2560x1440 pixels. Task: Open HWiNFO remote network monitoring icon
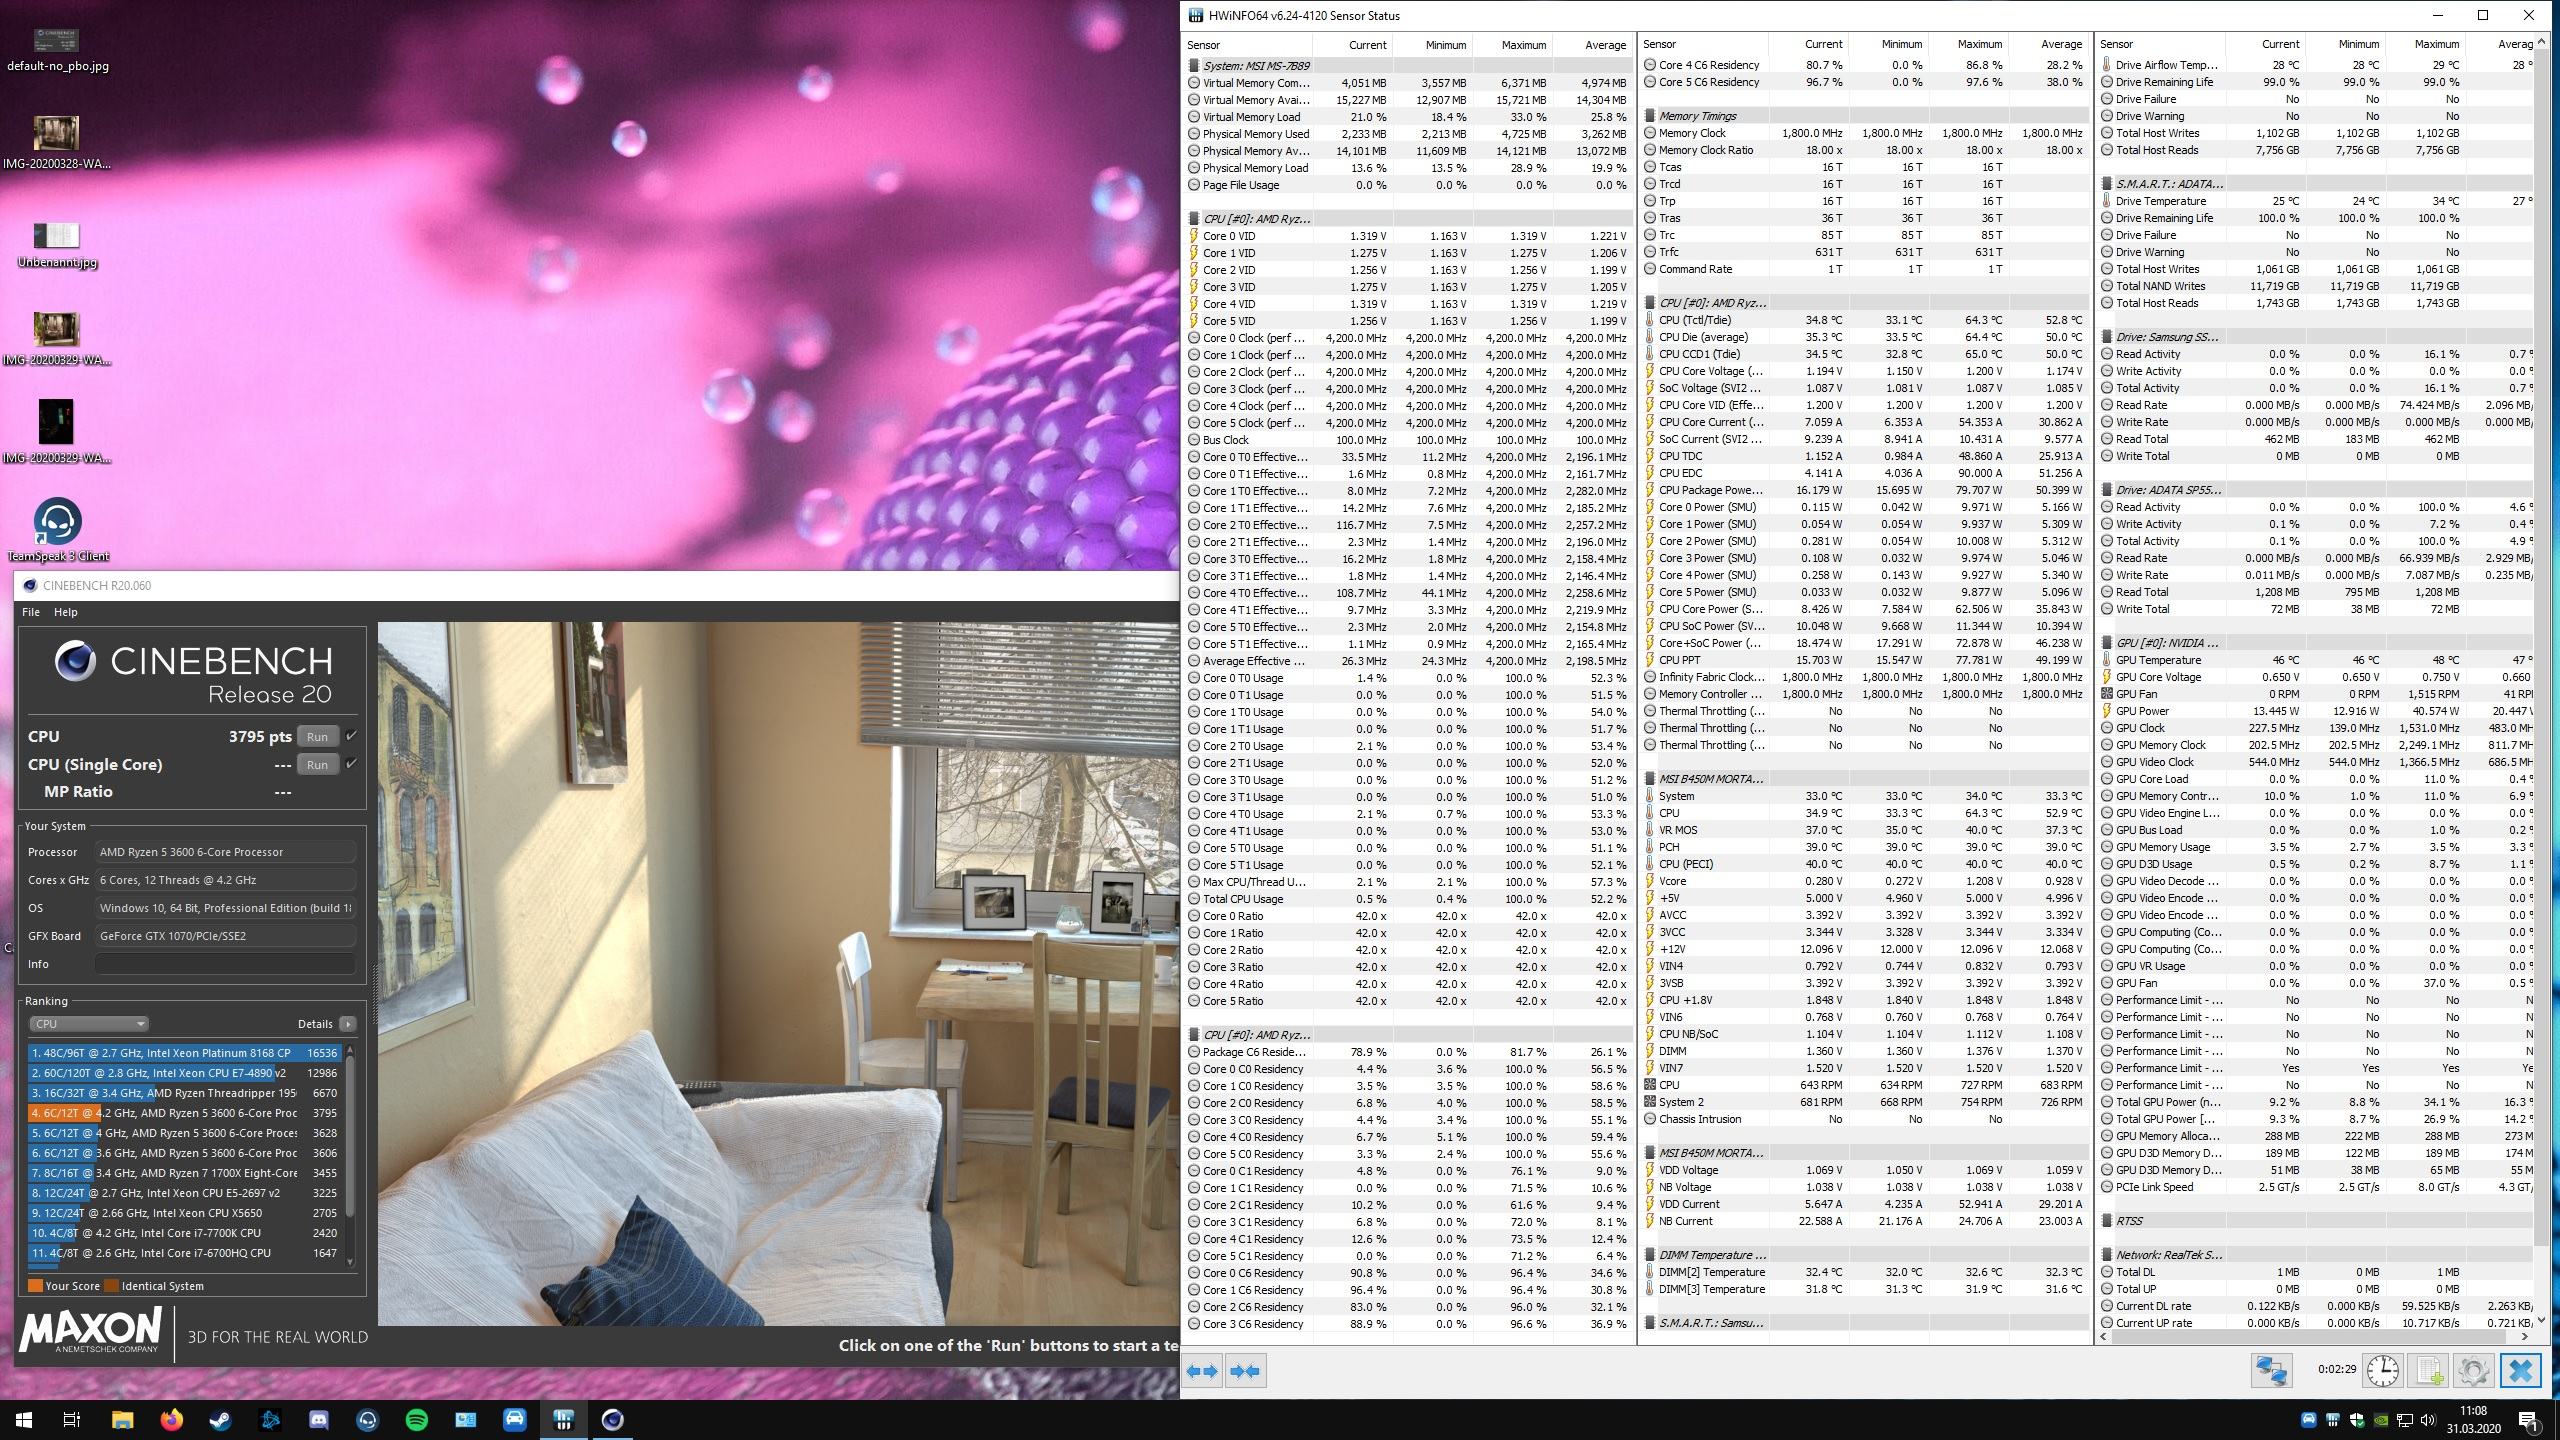pyautogui.click(x=2271, y=1370)
